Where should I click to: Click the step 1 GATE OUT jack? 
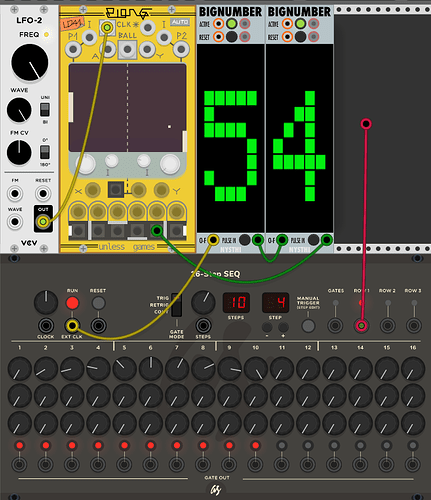coord(19,464)
